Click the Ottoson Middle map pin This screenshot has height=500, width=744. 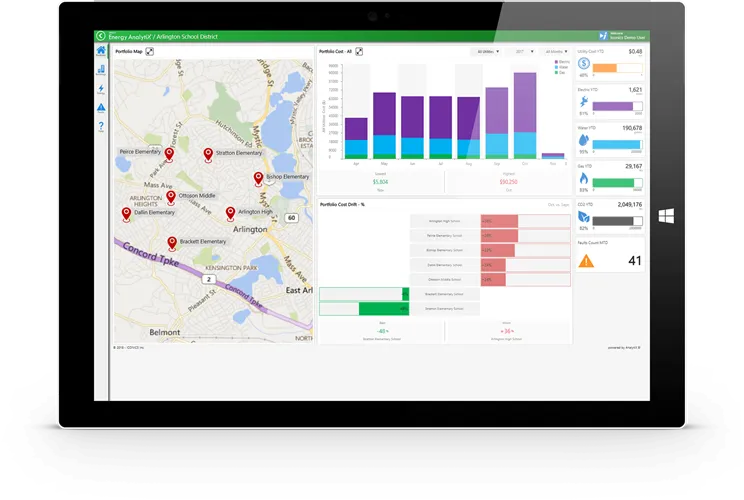[171, 198]
